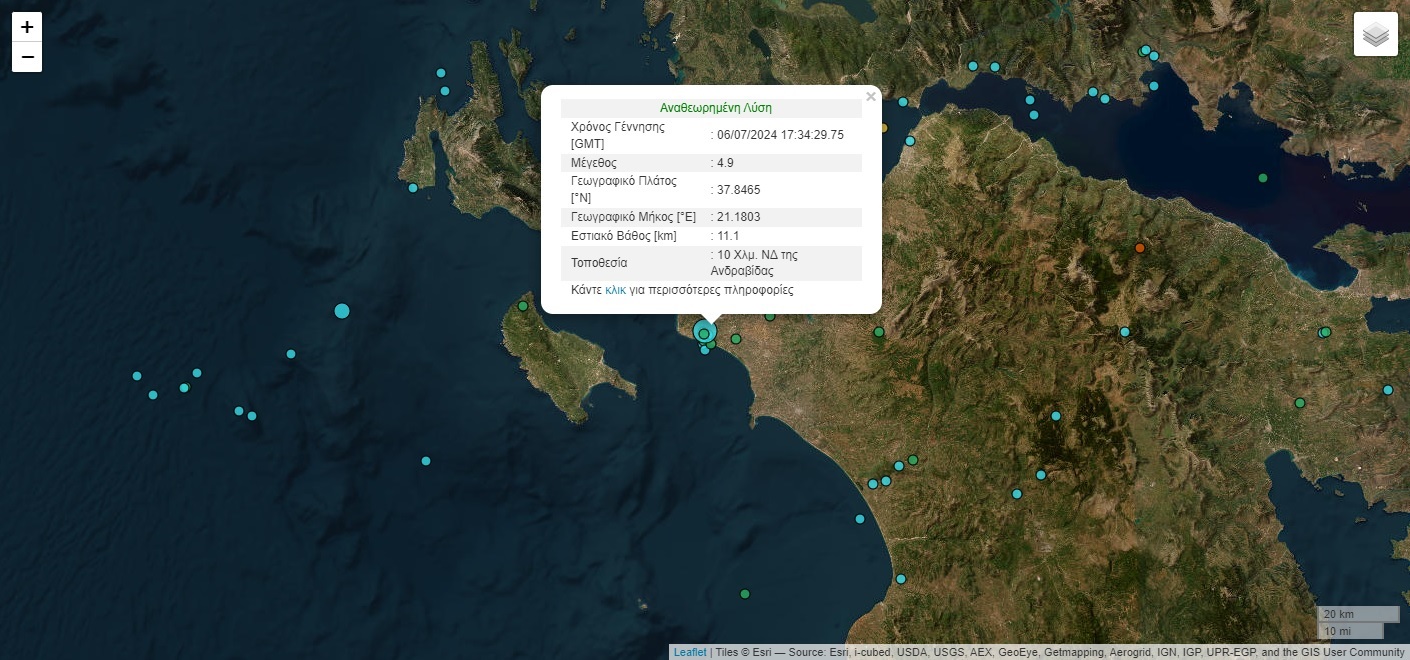Select the lone green marker in the southern sea
This screenshot has height=660, width=1410.
[x=745, y=594]
